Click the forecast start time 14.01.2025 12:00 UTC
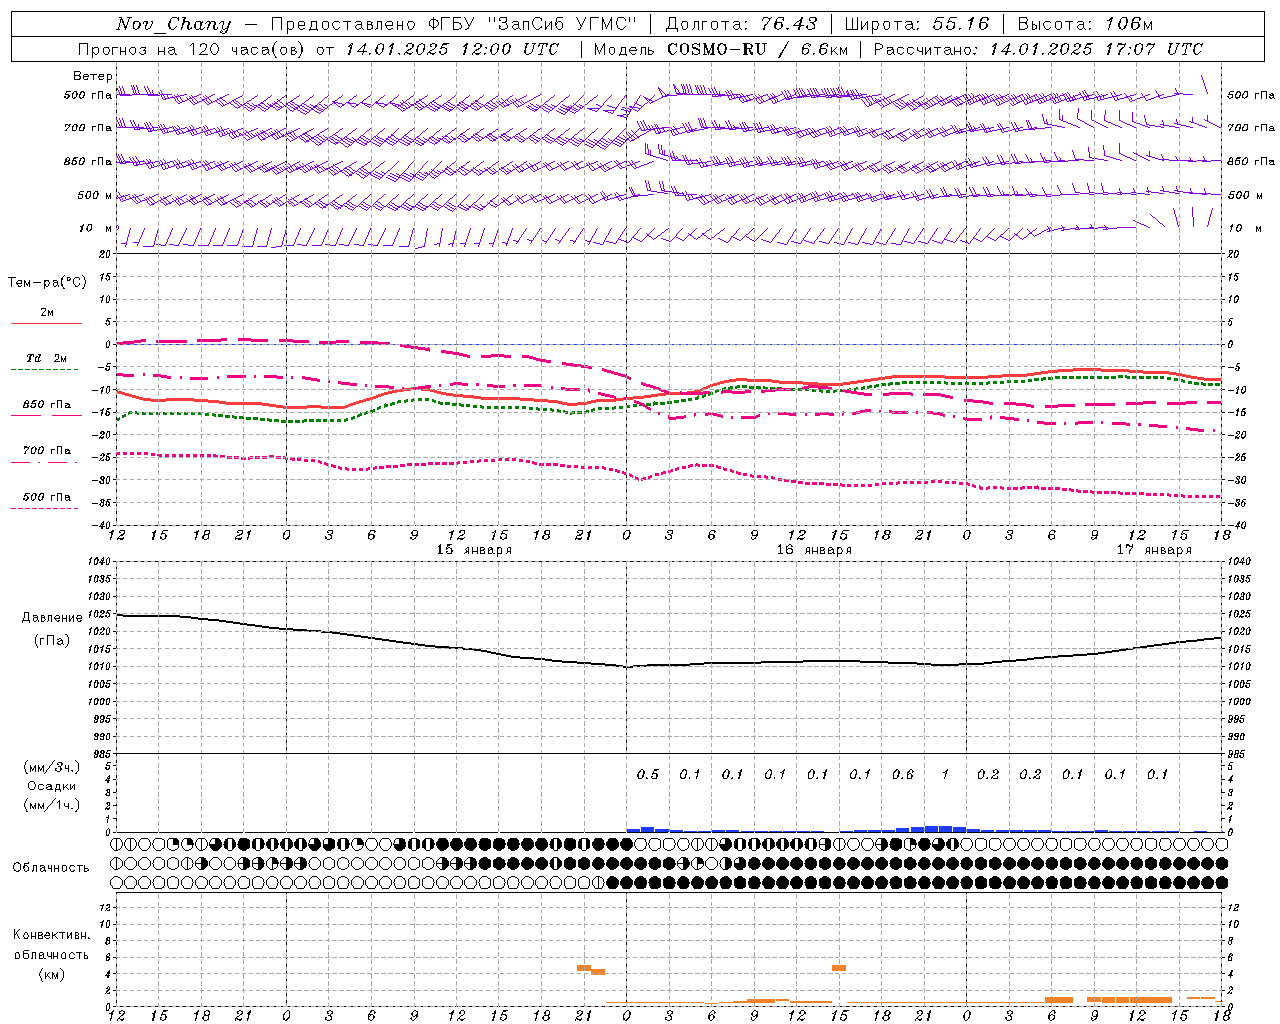Image resolution: width=1280 pixels, height=1024 pixels. click(x=452, y=49)
